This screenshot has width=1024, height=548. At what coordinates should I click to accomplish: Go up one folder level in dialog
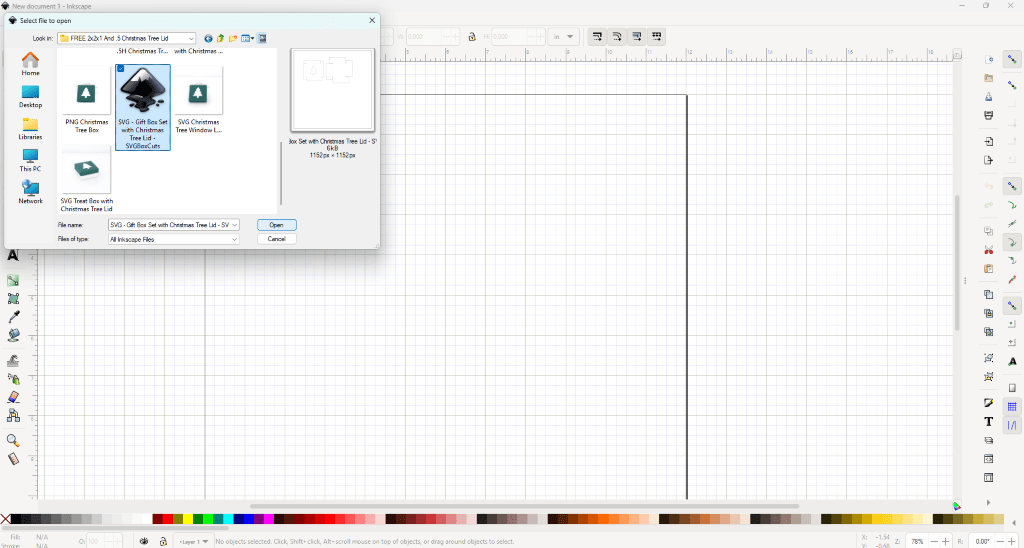pos(220,39)
